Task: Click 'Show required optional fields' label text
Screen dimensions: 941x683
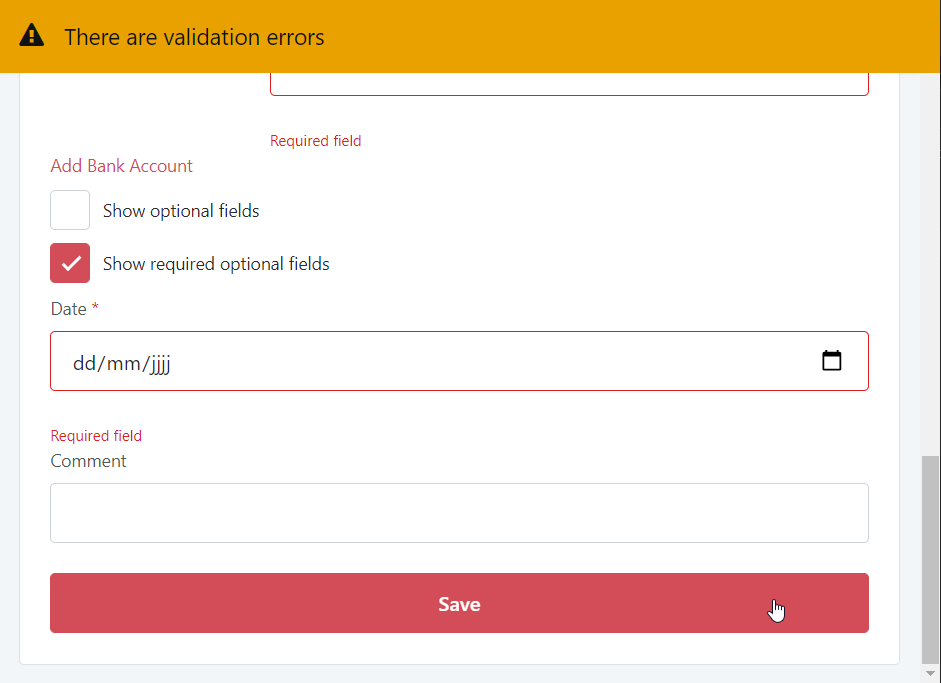Action: pos(216,263)
